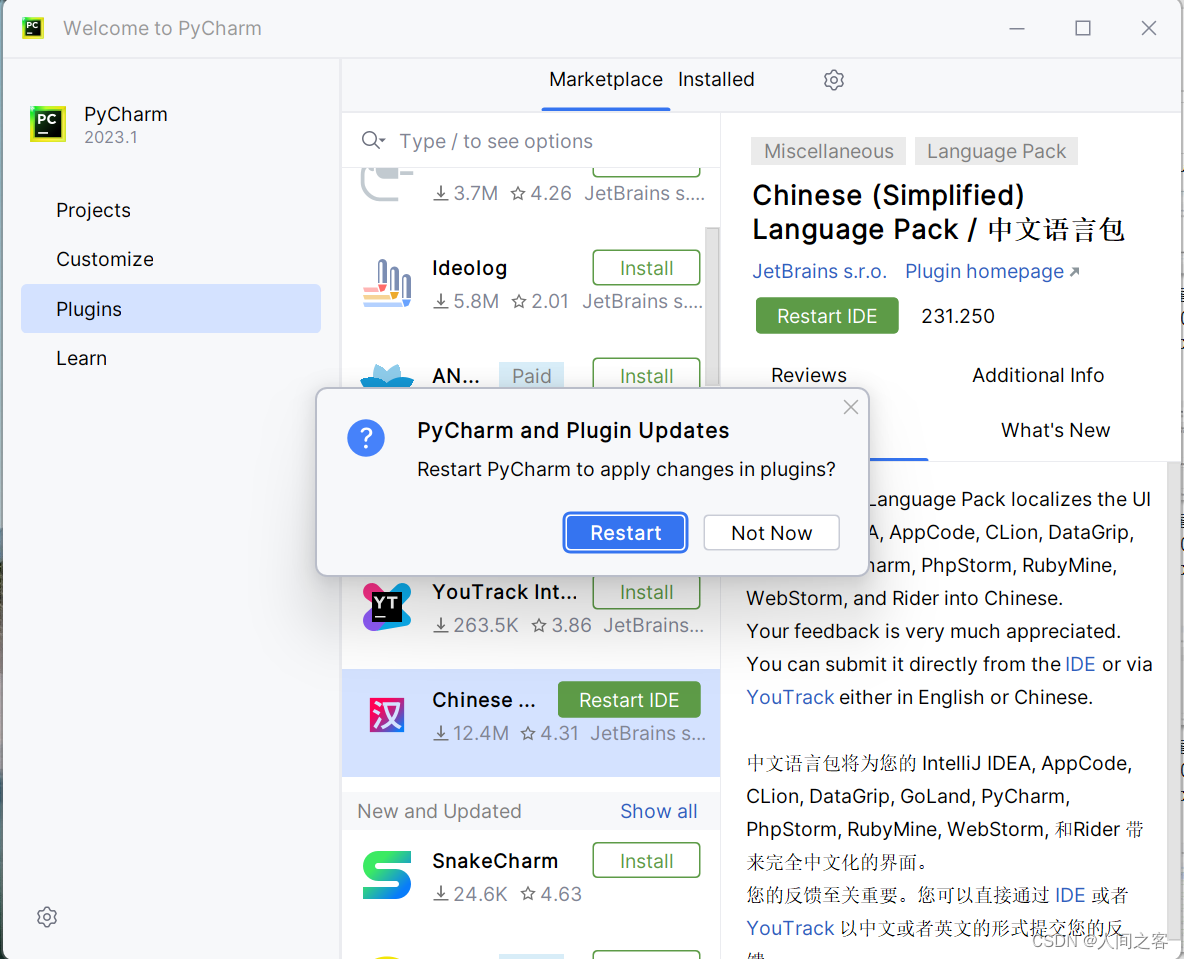This screenshot has width=1184, height=959.
Task: Close the plugin updates dialog
Action: [x=850, y=407]
